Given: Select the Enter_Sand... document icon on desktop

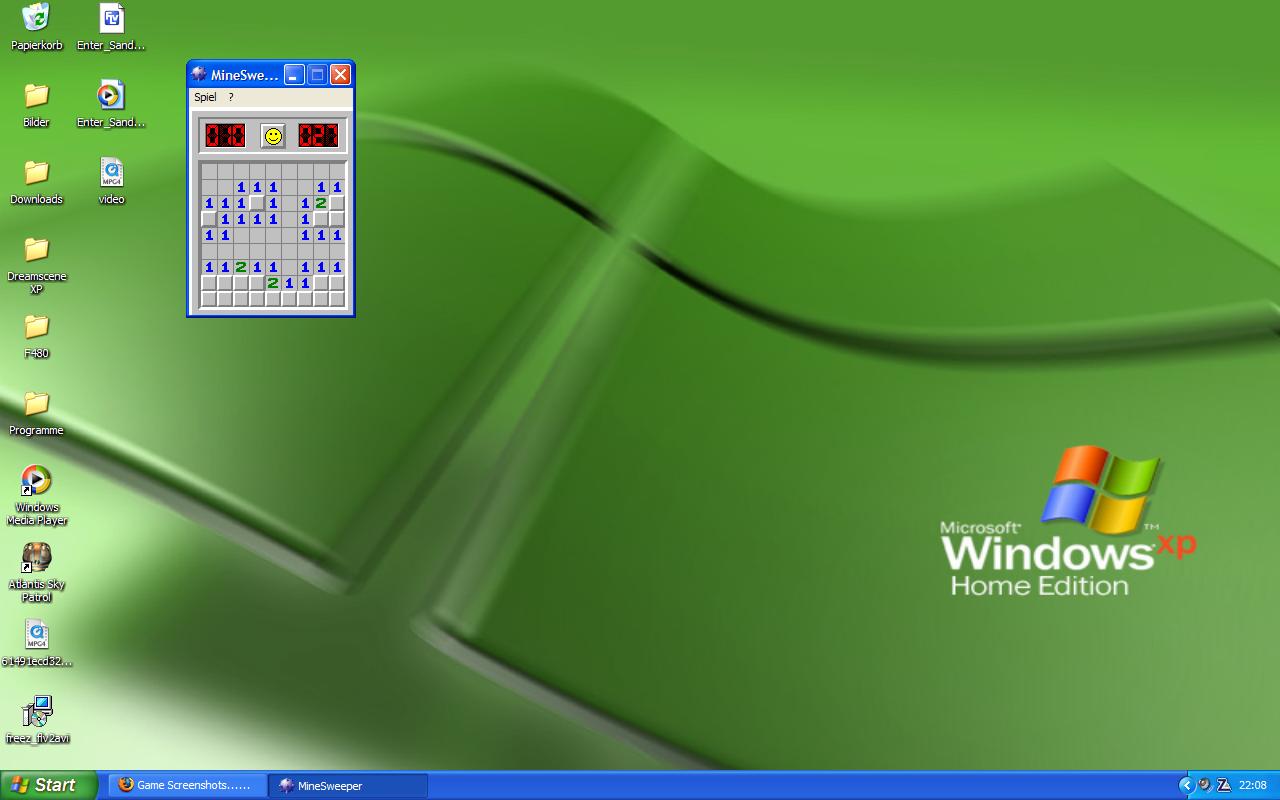Looking at the screenshot, I should [x=111, y=18].
